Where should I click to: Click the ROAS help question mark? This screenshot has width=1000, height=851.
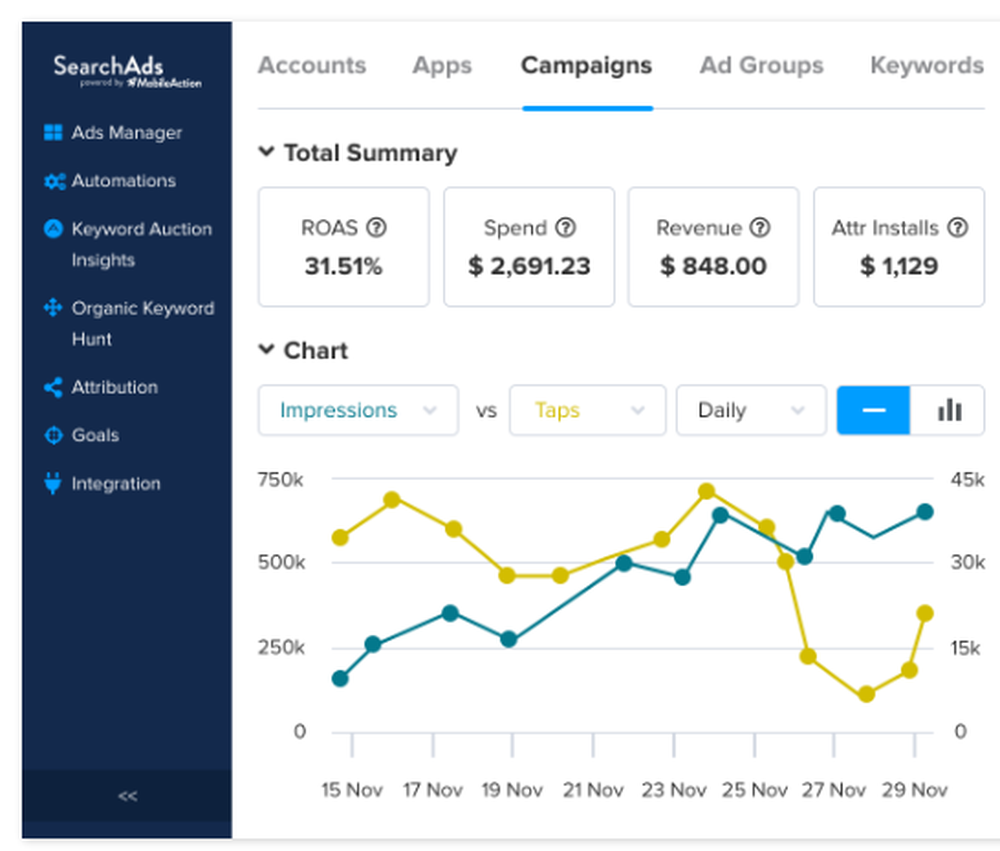[377, 228]
